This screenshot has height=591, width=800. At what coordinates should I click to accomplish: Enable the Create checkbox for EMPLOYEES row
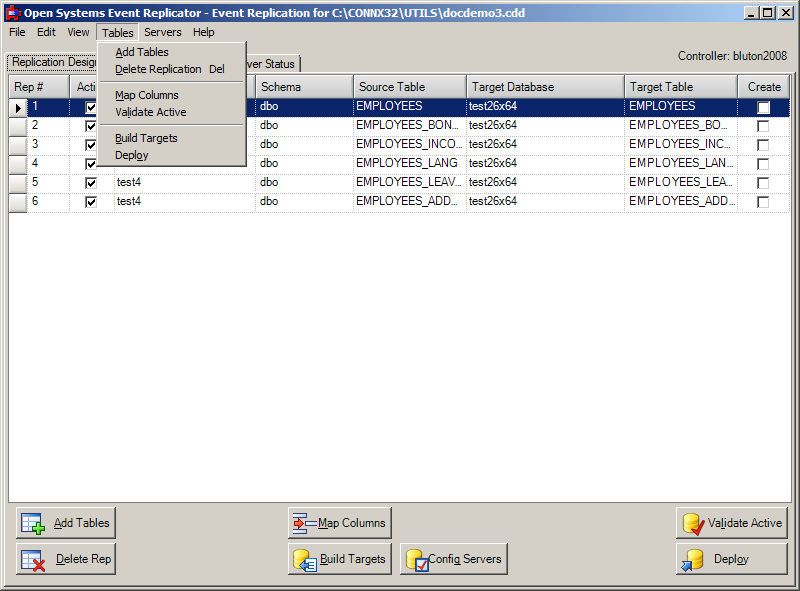point(763,106)
